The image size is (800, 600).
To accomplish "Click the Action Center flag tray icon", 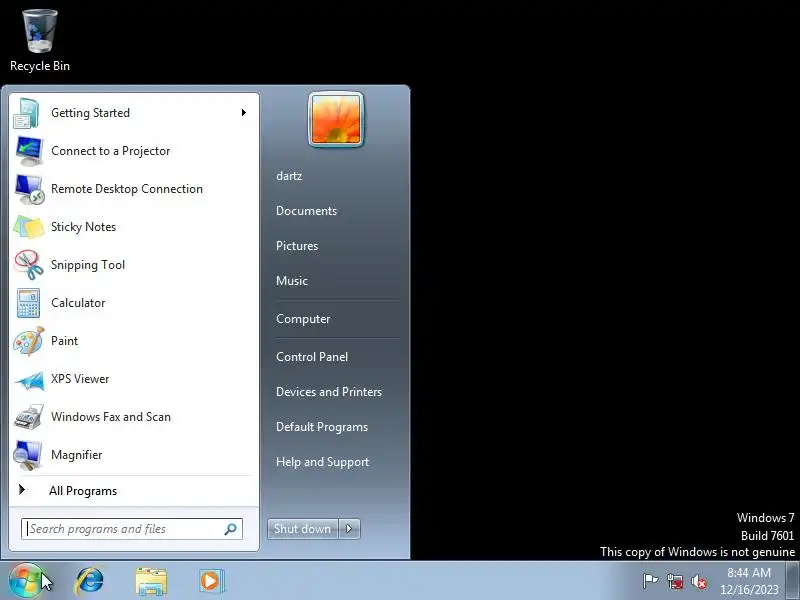I will coord(651,581).
